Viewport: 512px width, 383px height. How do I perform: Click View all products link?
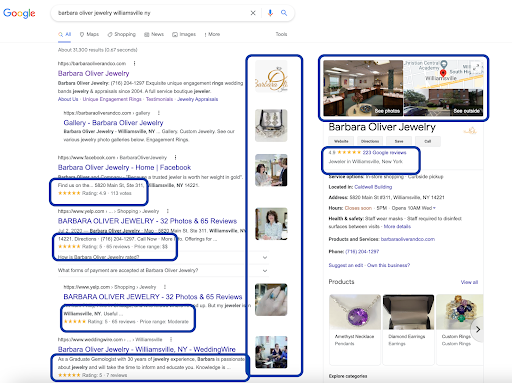coord(469,282)
